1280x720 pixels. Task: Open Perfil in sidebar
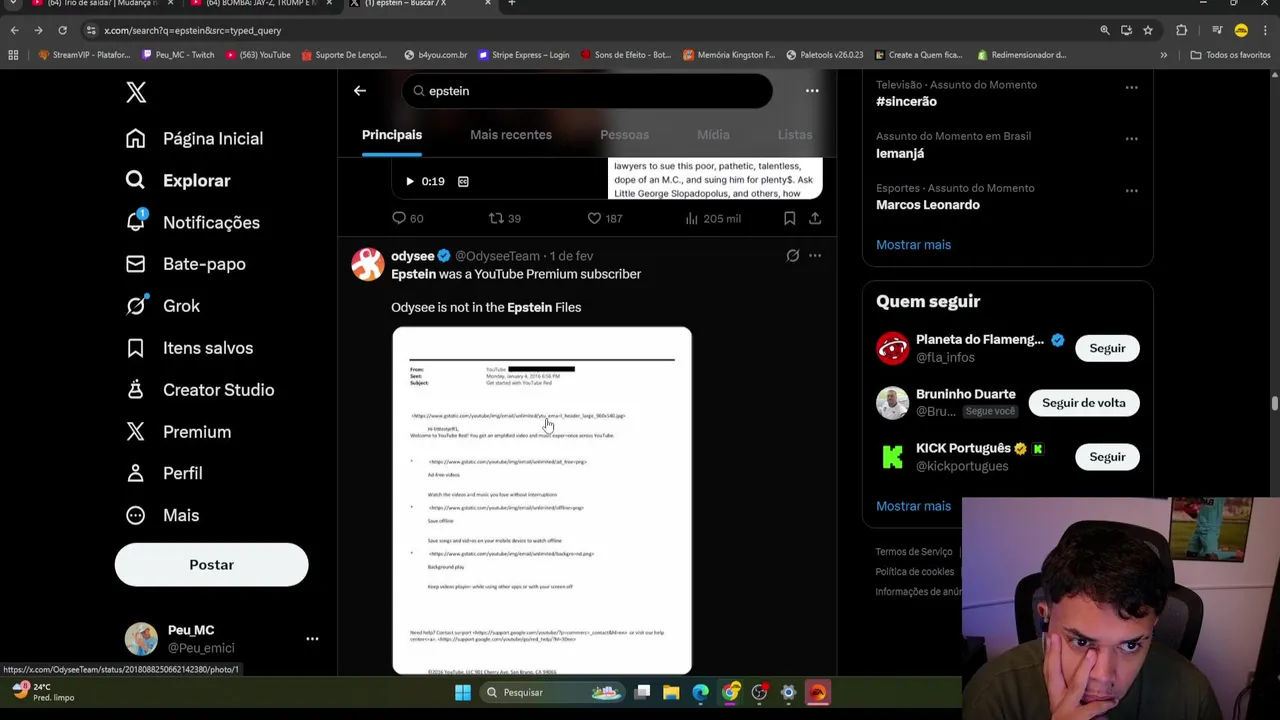point(163,473)
